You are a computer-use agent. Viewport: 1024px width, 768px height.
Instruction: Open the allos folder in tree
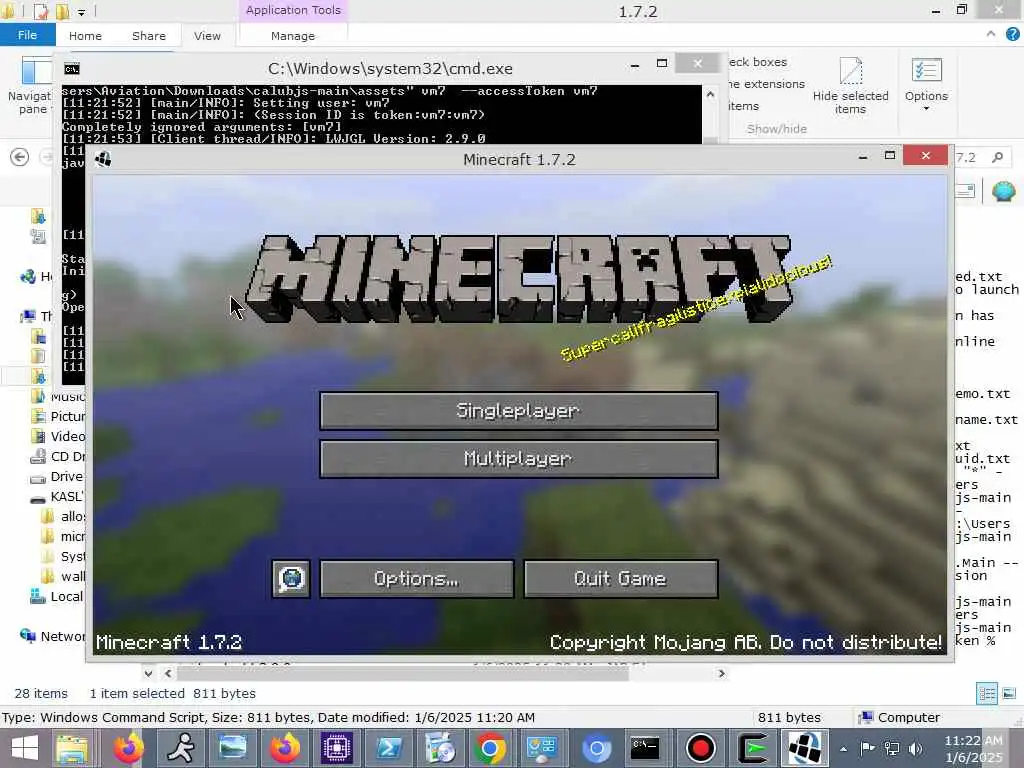click(64, 517)
